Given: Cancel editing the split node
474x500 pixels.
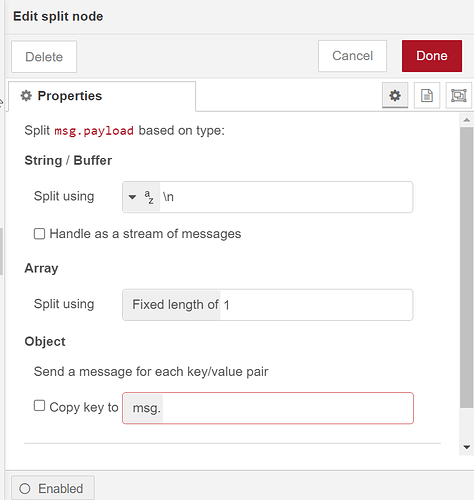Looking at the screenshot, I should tap(352, 56).
